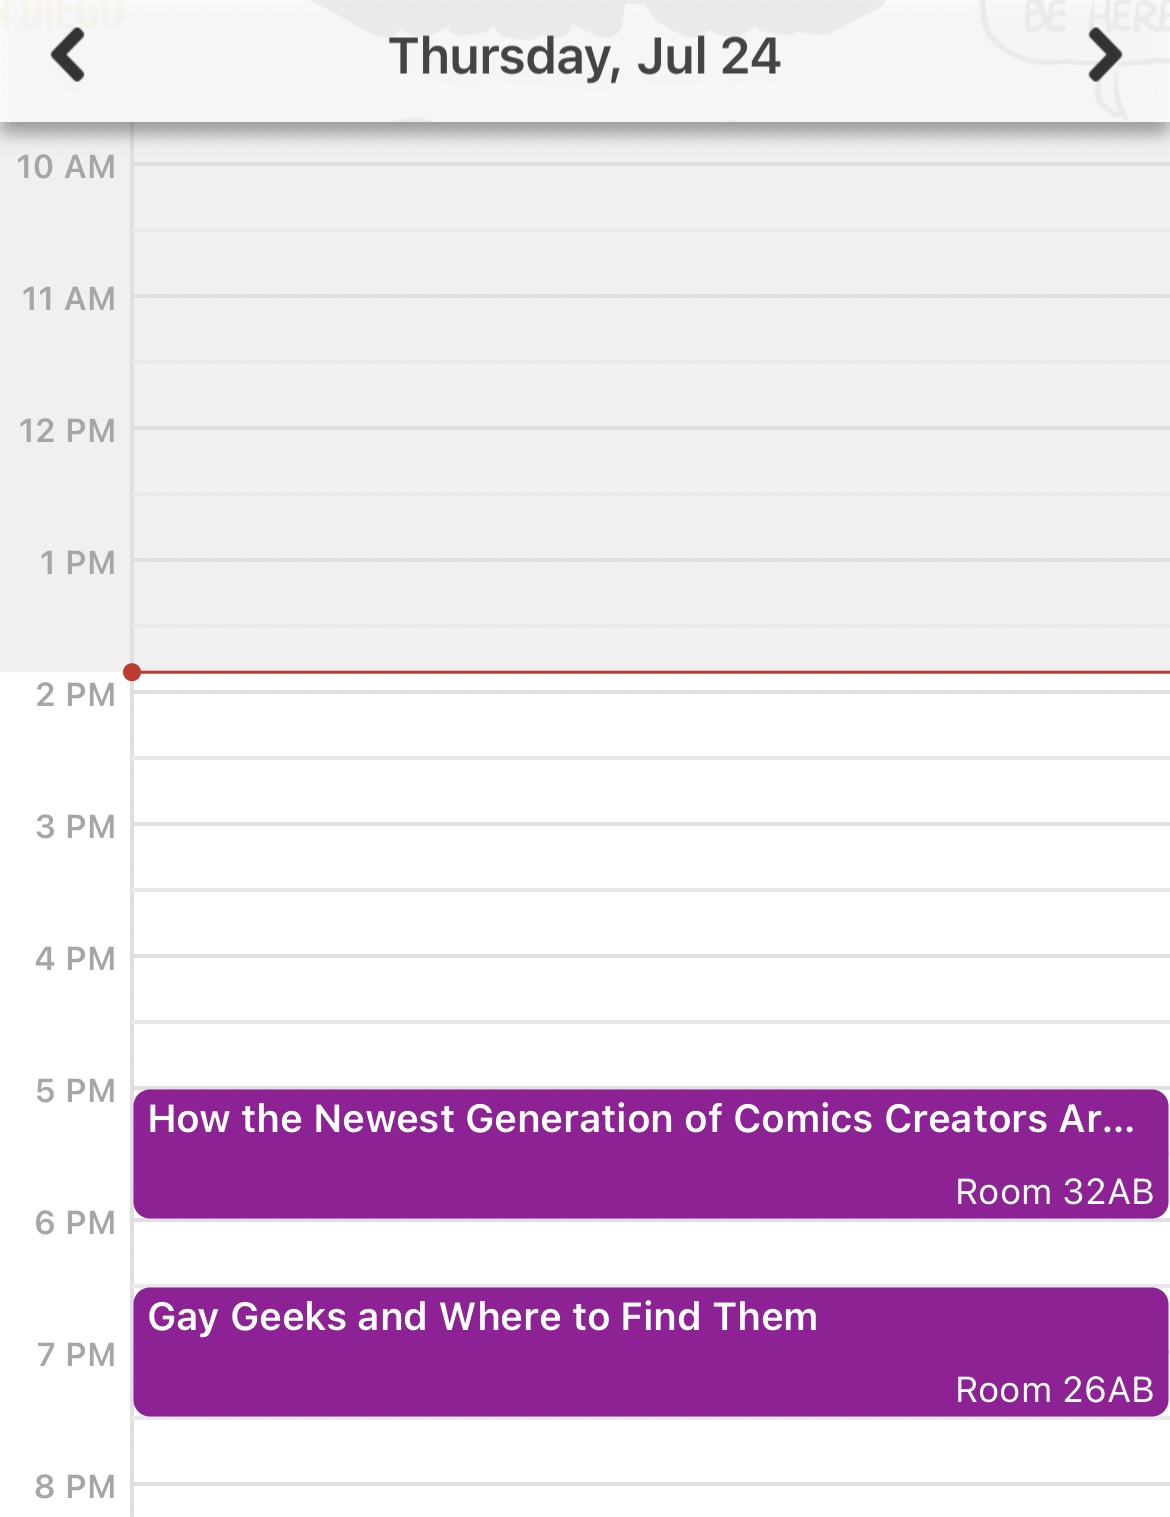
Task: Select the 5 PM time label
Action: click(x=76, y=1090)
